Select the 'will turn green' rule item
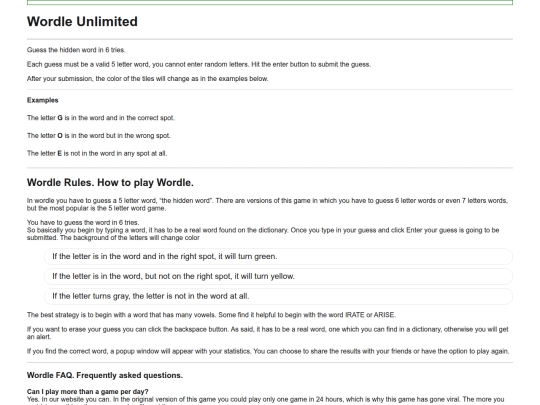540x405 pixels. click(278, 257)
